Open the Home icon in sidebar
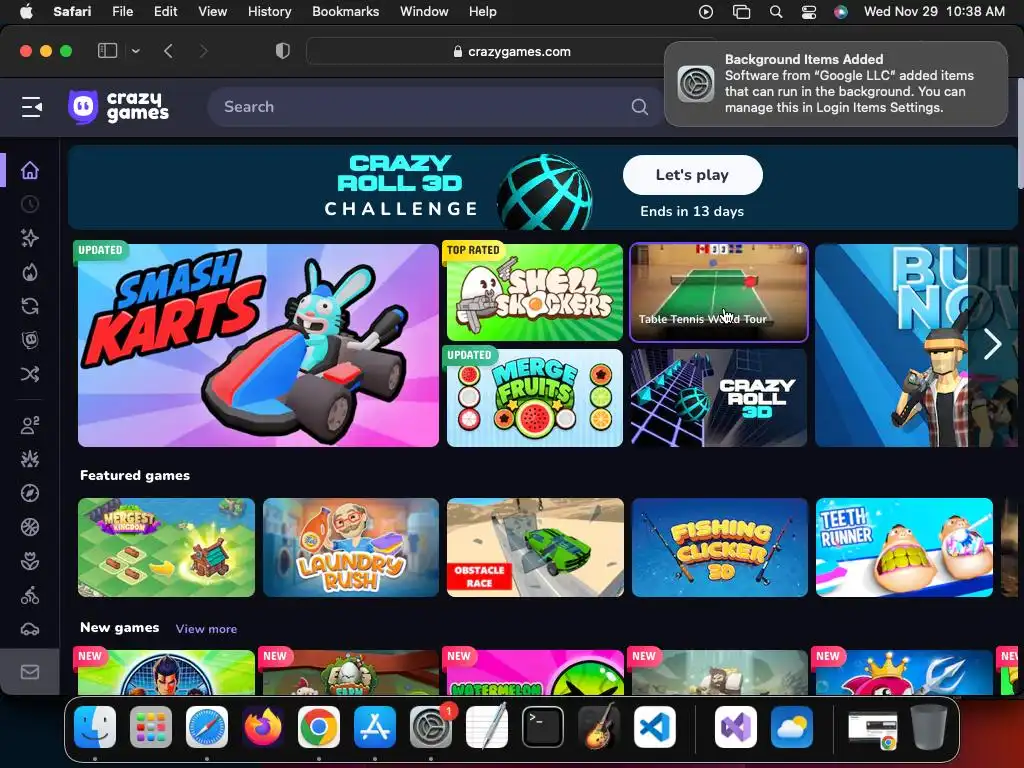 coord(30,170)
